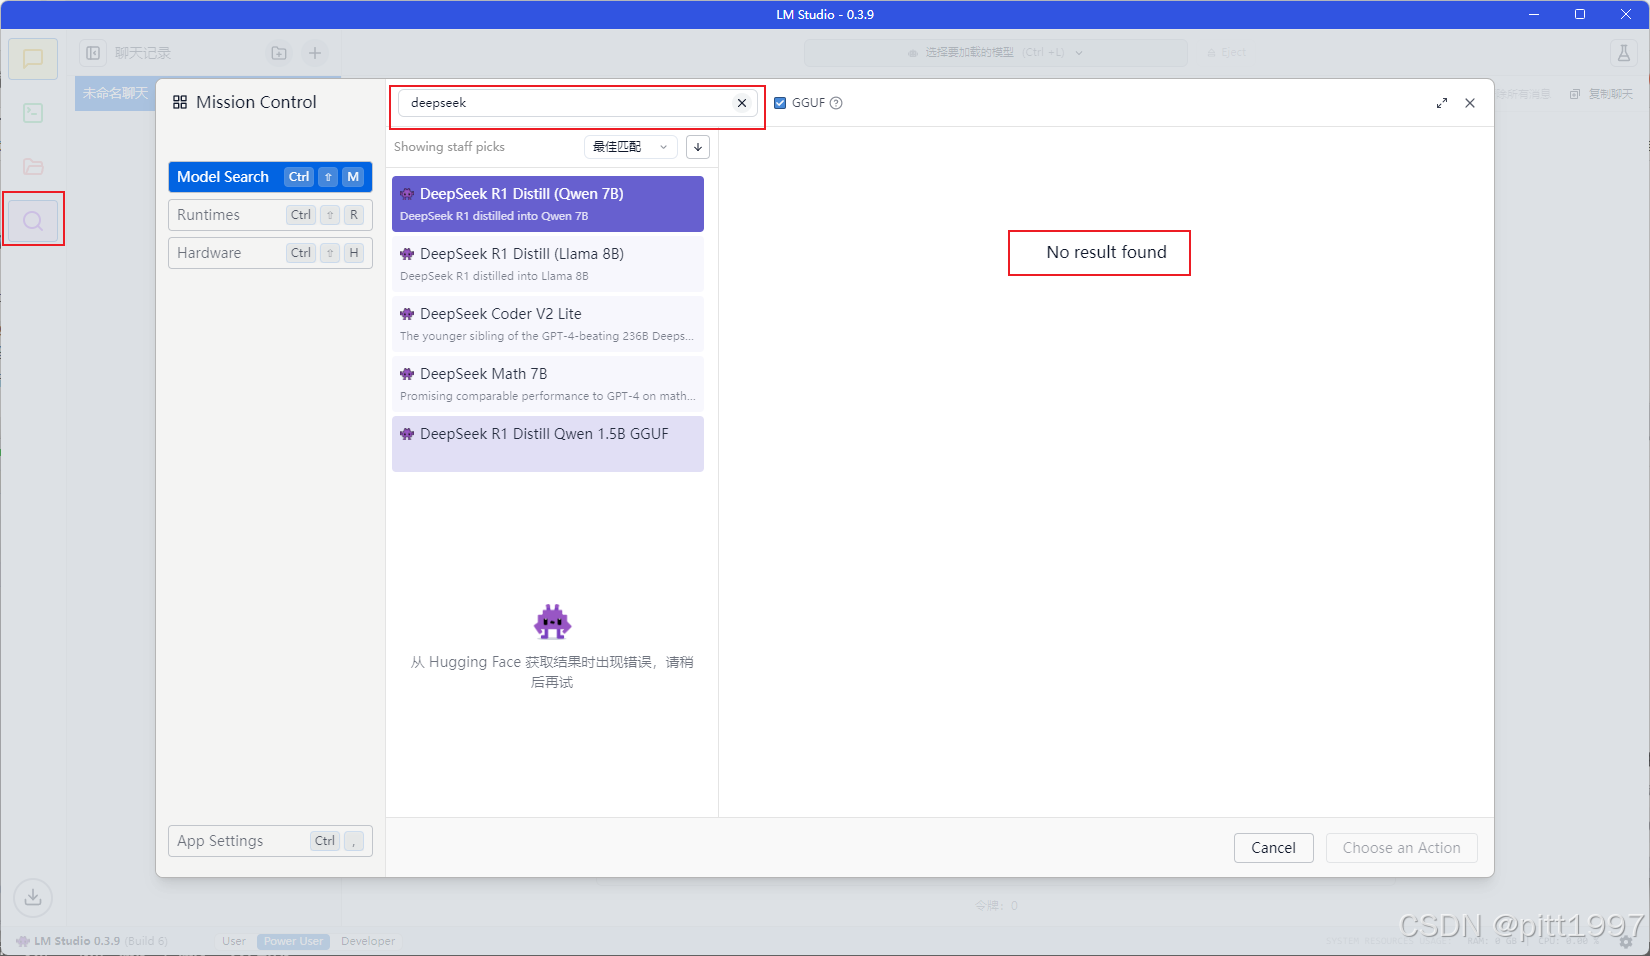Clear the deepseek search text with X
Image resolution: width=1650 pixels, height=956 pixels.
pos(742,103)
